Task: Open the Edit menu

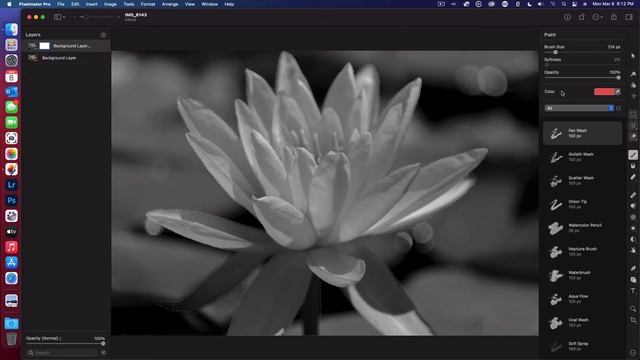Action: point(75,4)
